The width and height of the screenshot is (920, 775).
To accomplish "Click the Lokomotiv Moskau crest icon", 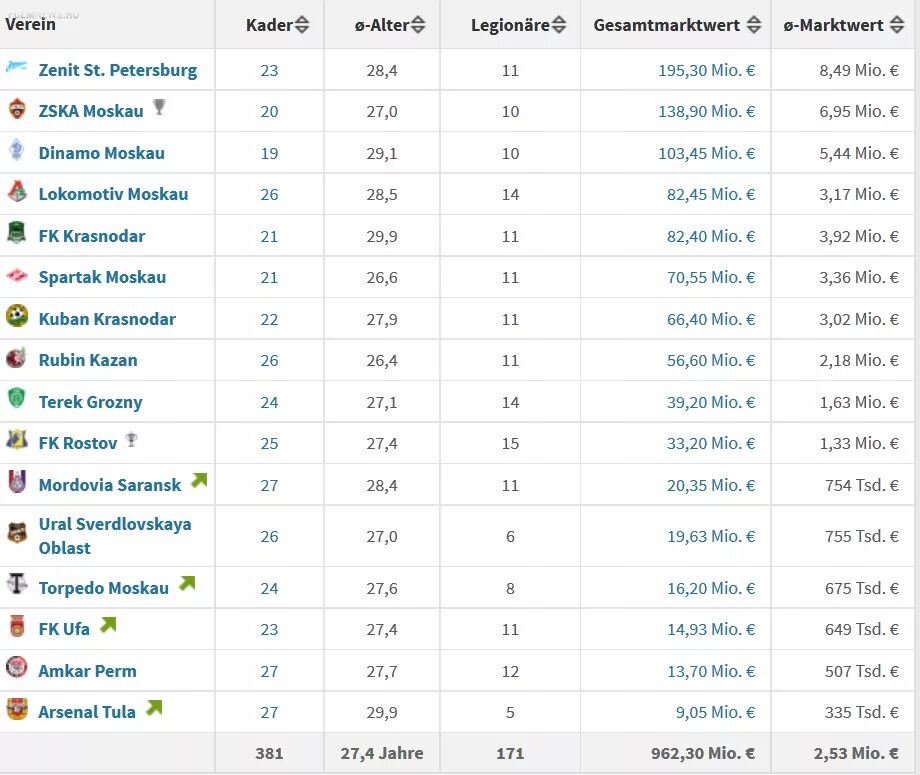I will 17,193.
